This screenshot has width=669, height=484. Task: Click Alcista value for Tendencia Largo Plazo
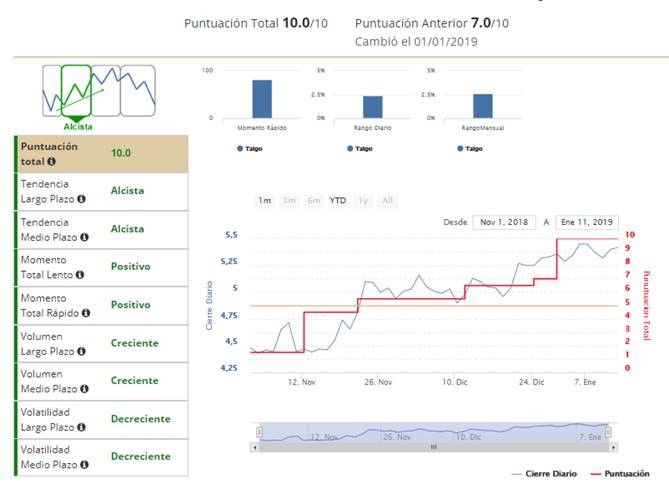(128, 191)
